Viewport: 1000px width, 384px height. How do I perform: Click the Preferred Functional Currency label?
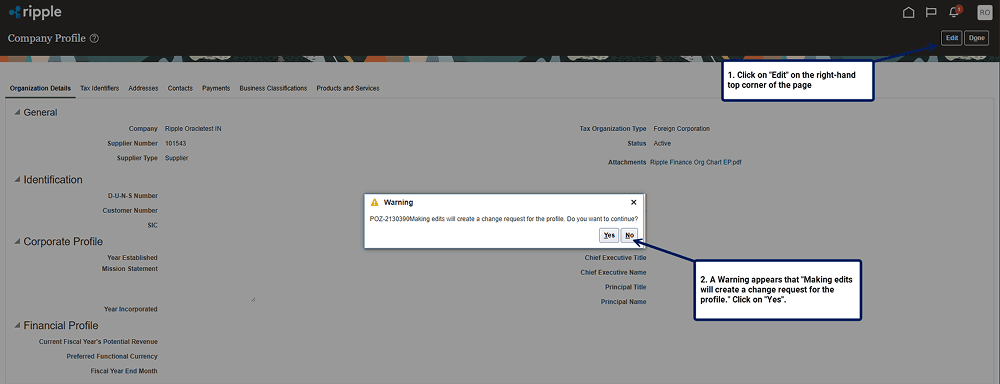[112, 357]
